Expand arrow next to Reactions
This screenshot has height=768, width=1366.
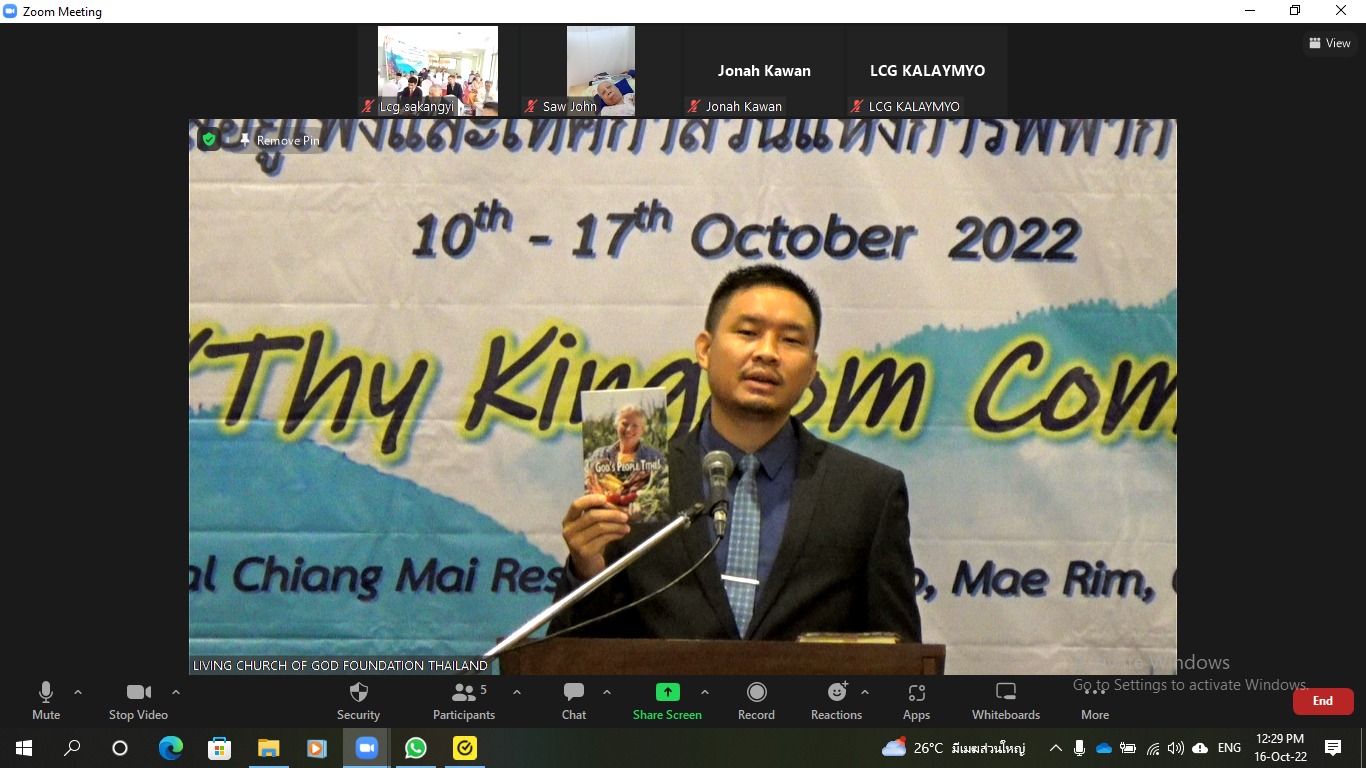point(865,692)
